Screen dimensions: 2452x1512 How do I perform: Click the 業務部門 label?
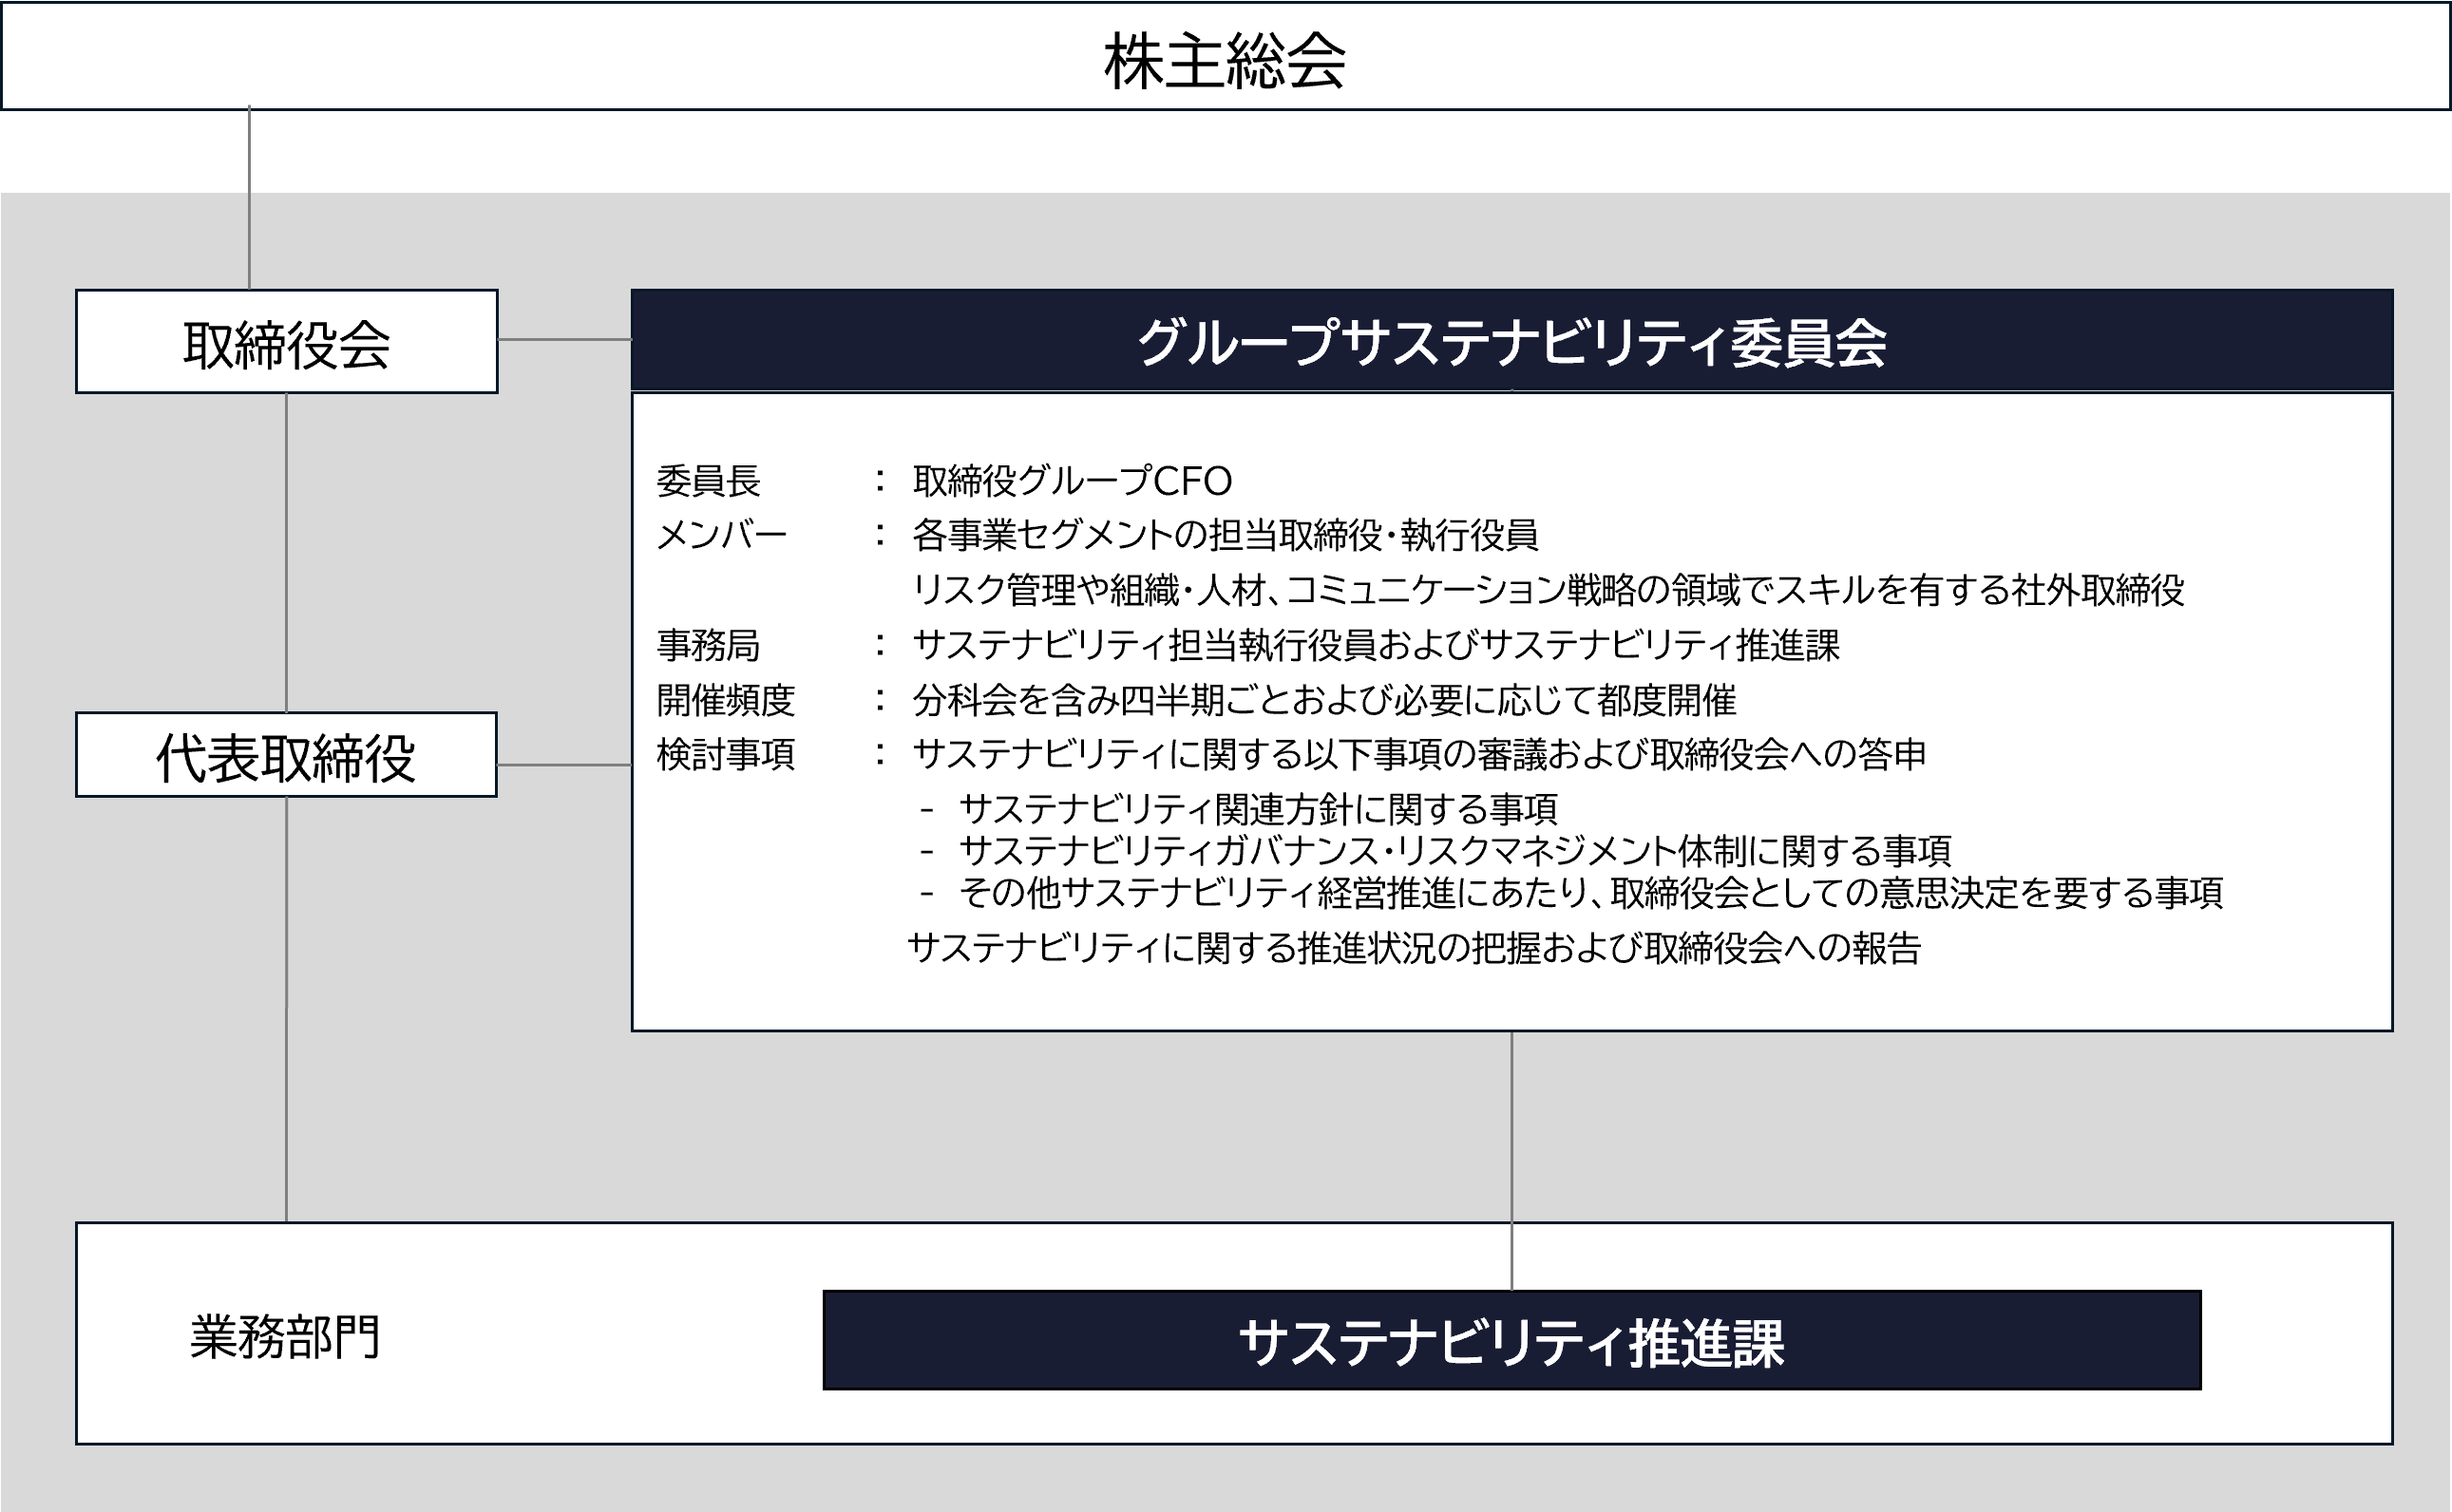285,1337
